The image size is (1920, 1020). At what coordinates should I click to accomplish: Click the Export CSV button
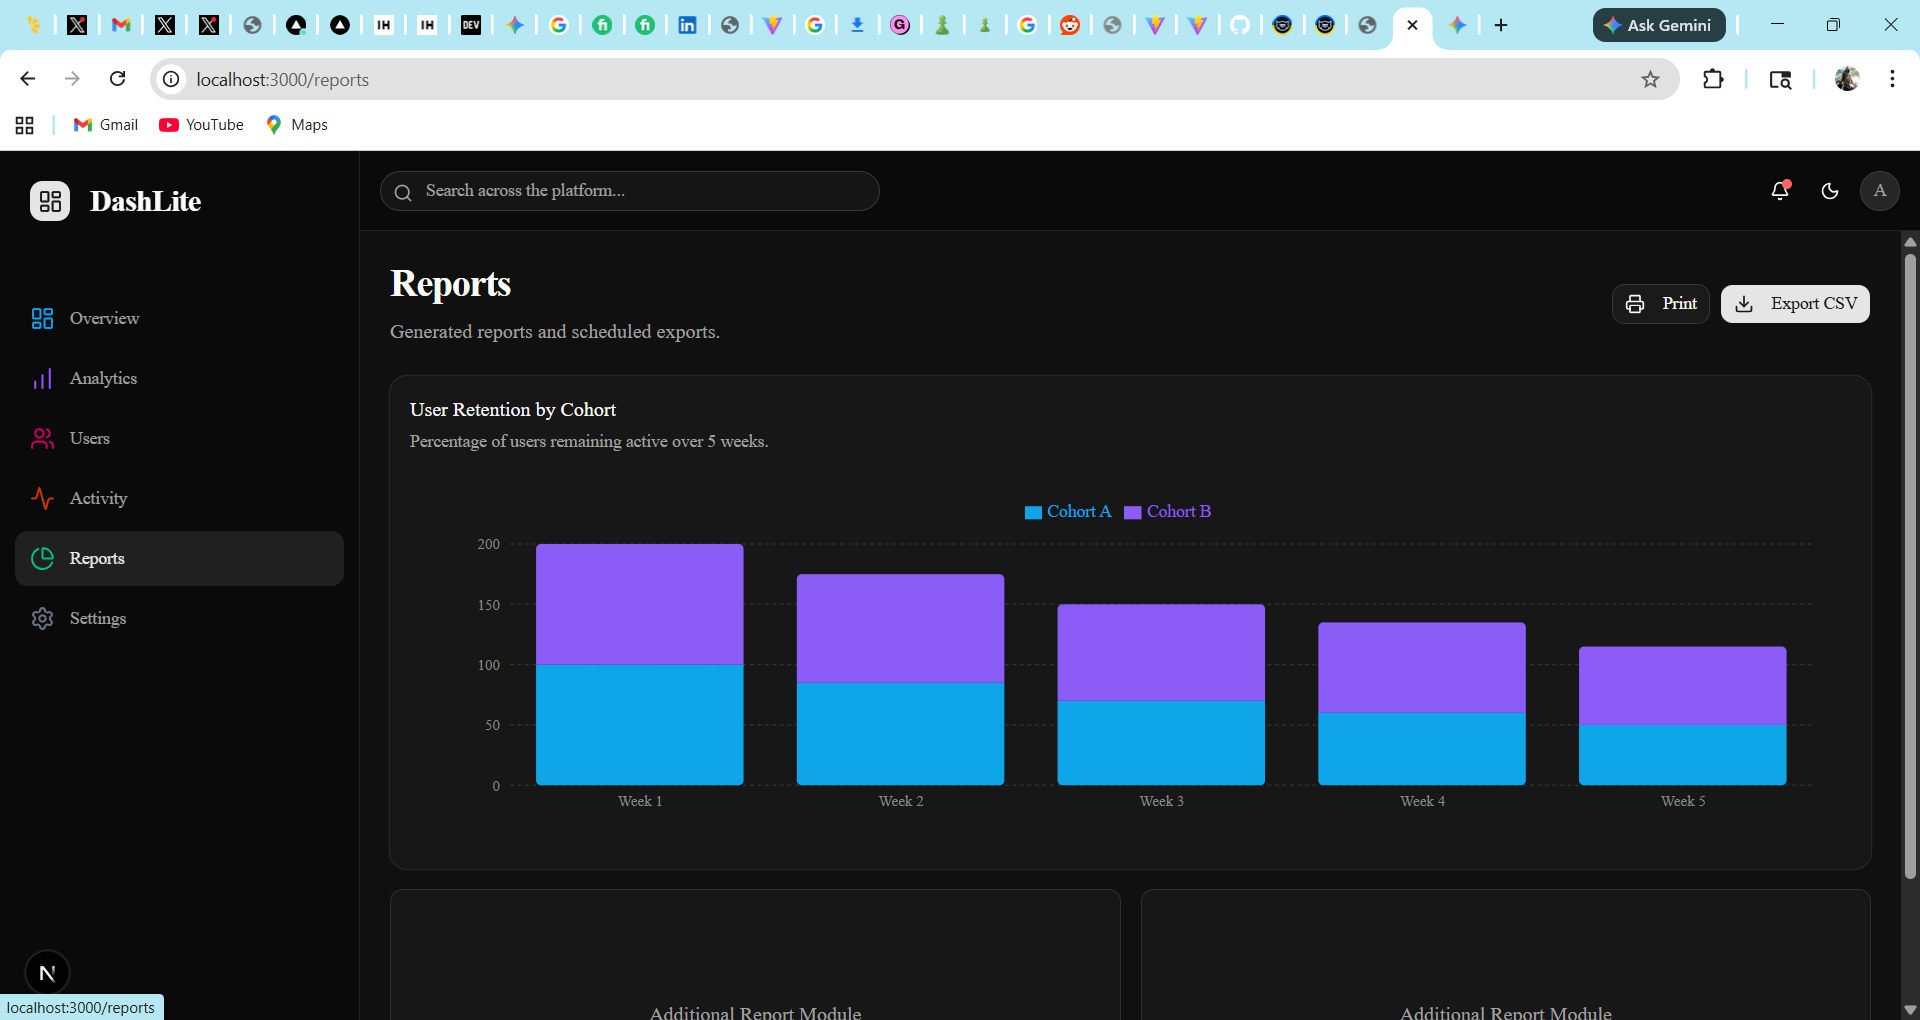click(1795, 303)
